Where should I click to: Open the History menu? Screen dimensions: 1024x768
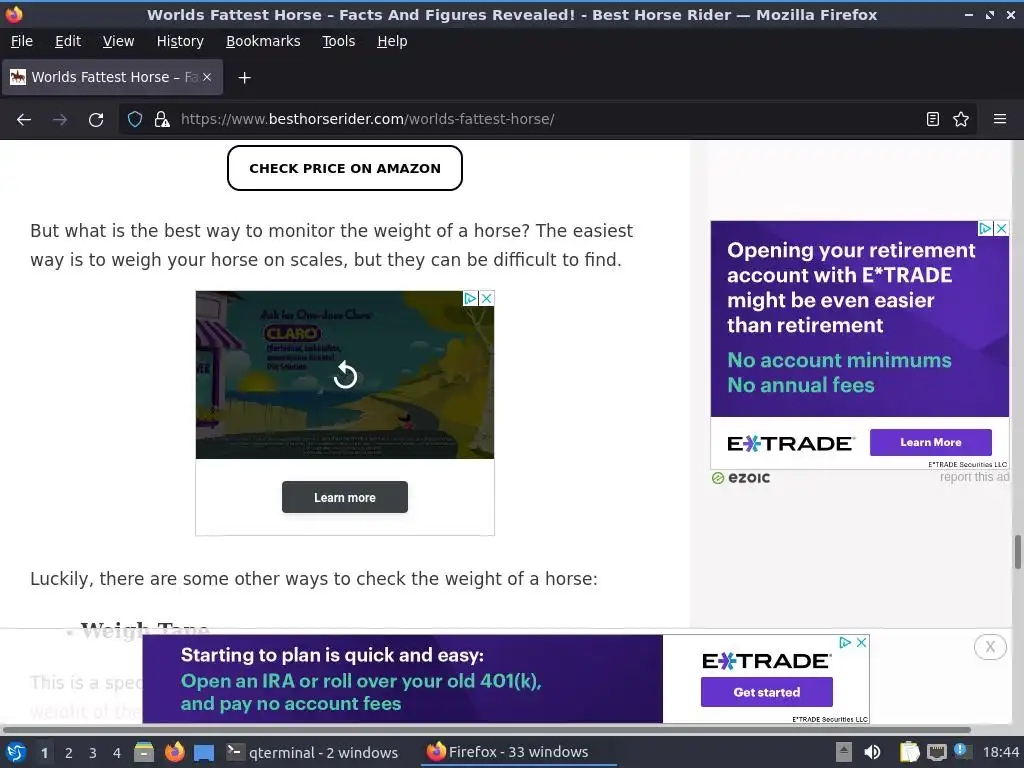tap(180, 41)
